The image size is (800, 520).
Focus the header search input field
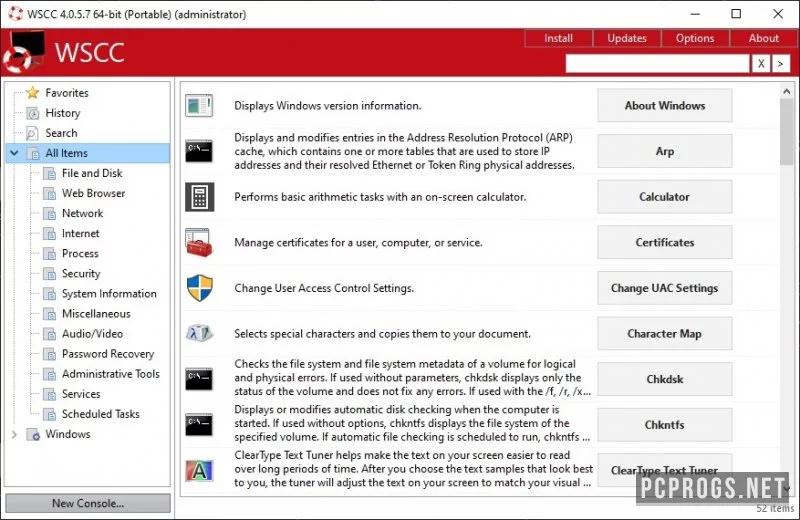point(658,63)
